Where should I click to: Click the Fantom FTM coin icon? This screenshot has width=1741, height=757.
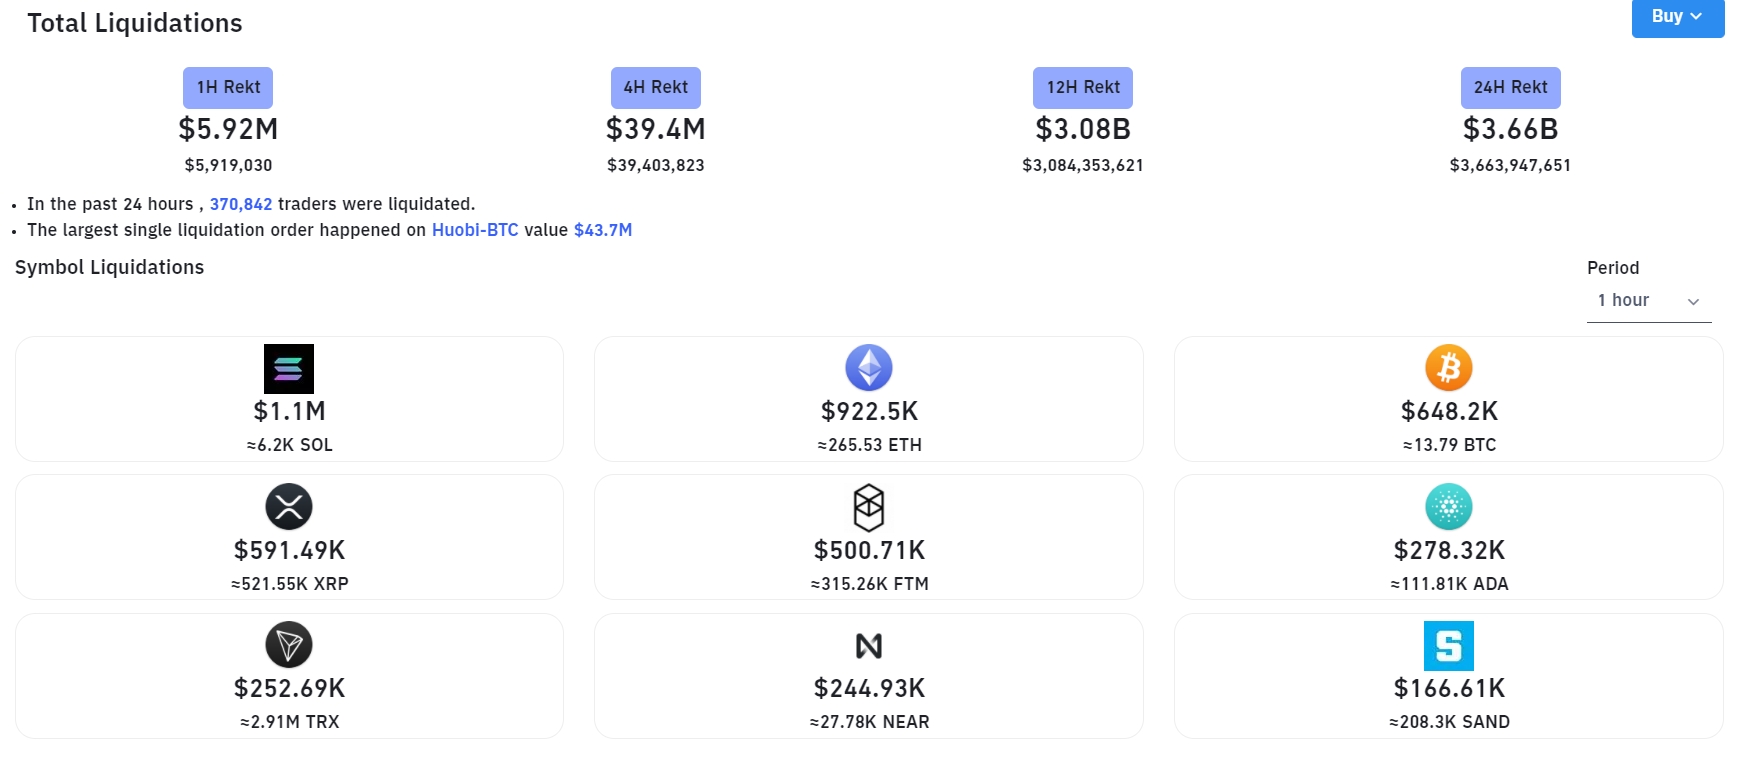click(869, 507)
